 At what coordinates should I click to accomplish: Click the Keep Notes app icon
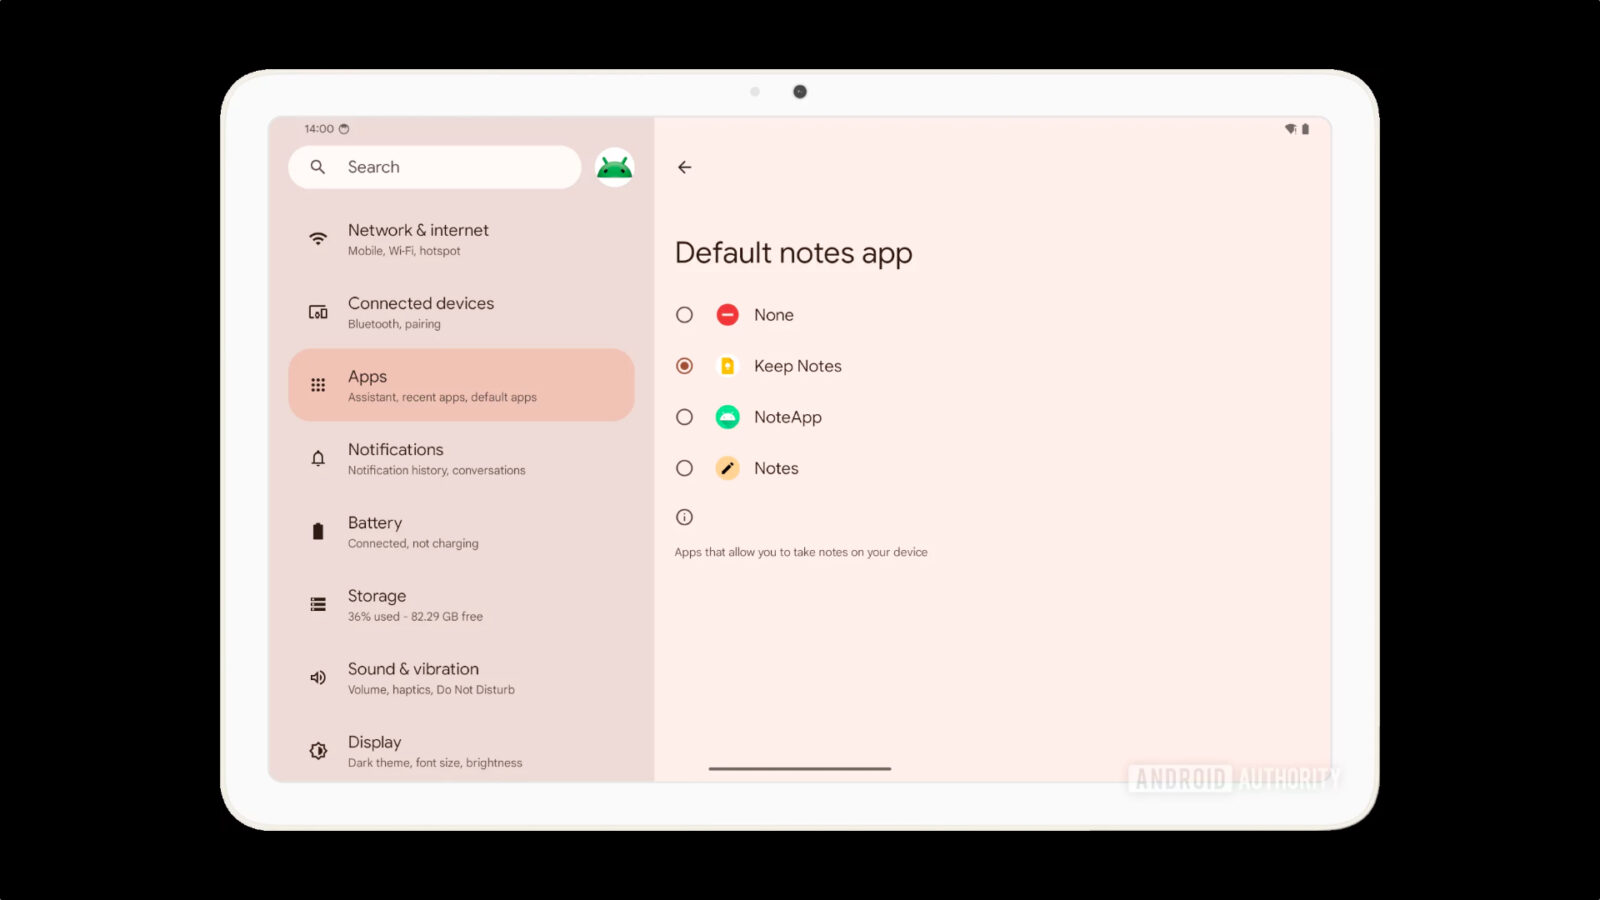point(727,365)
